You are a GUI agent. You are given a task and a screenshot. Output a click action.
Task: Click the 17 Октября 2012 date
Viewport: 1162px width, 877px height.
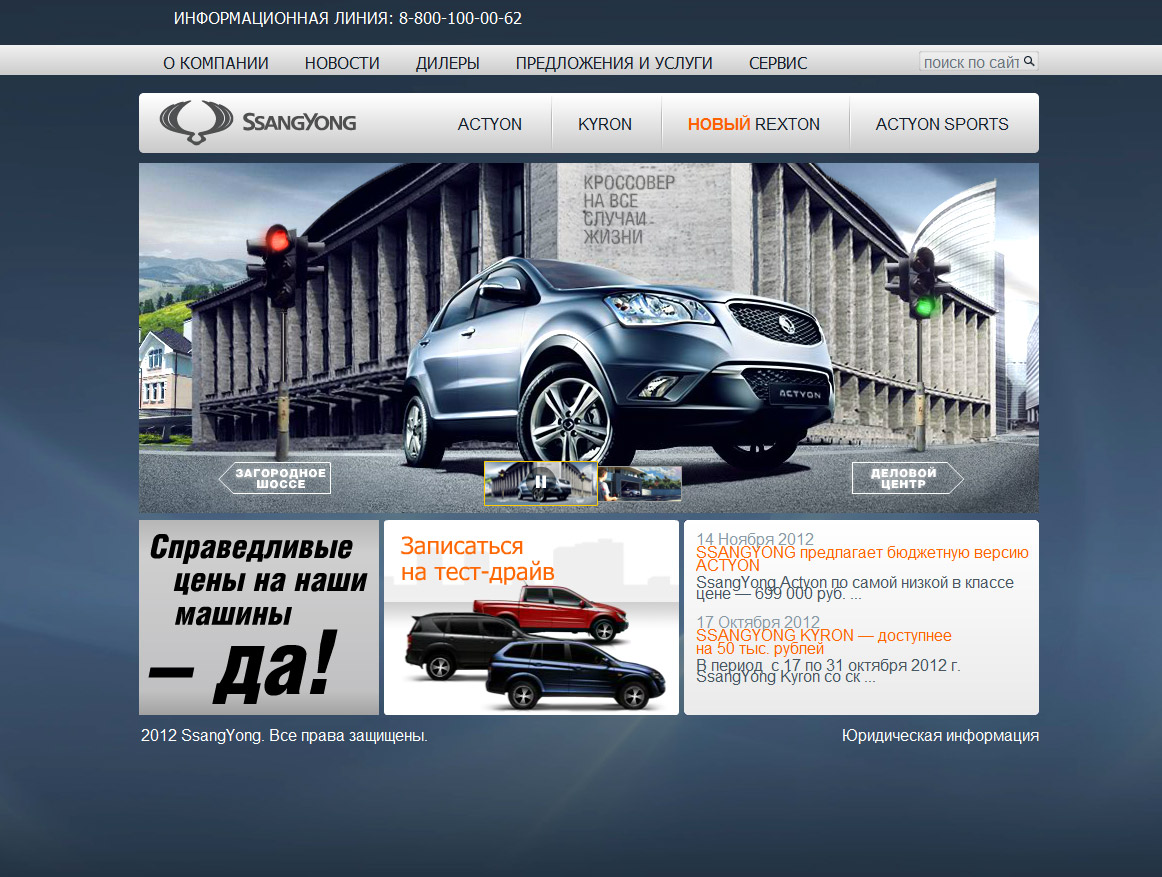757,621
